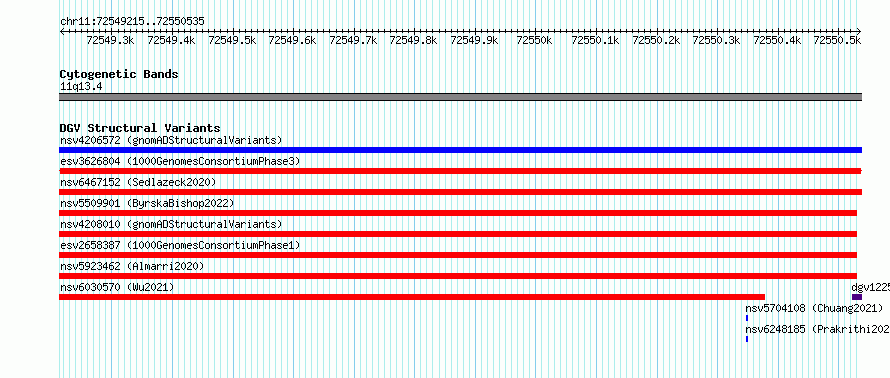890x378 pixels.
Task: Open variant label nsv6248185 Prakrithi
Action: [x=817, y=329]
